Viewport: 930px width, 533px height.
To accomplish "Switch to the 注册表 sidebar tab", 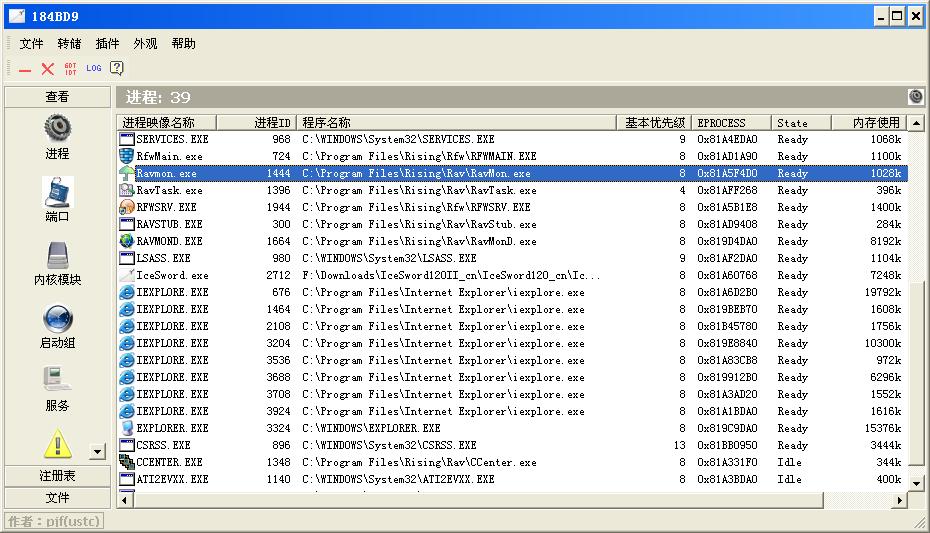I will coord(58,476).
